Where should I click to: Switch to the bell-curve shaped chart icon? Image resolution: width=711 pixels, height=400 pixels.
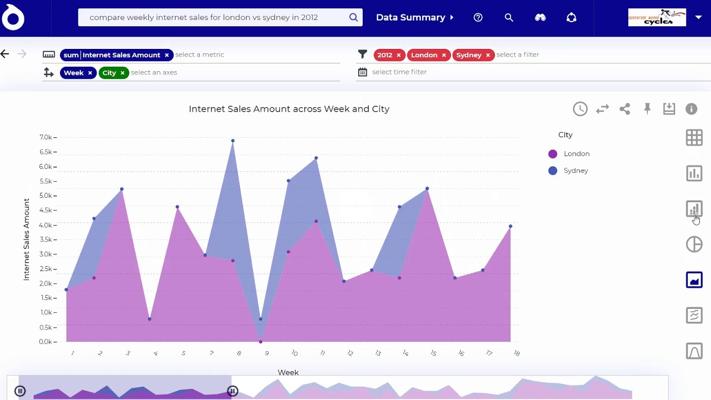694,351
